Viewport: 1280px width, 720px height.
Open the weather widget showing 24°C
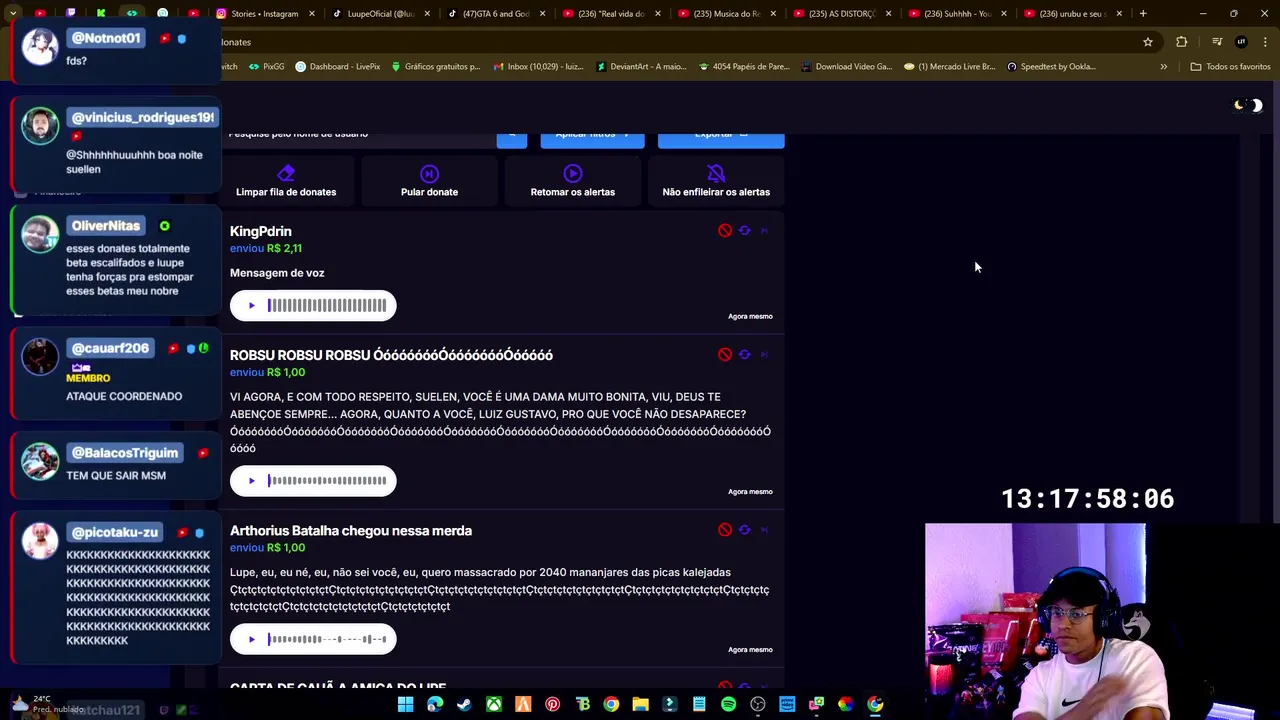tap(46, 704)
